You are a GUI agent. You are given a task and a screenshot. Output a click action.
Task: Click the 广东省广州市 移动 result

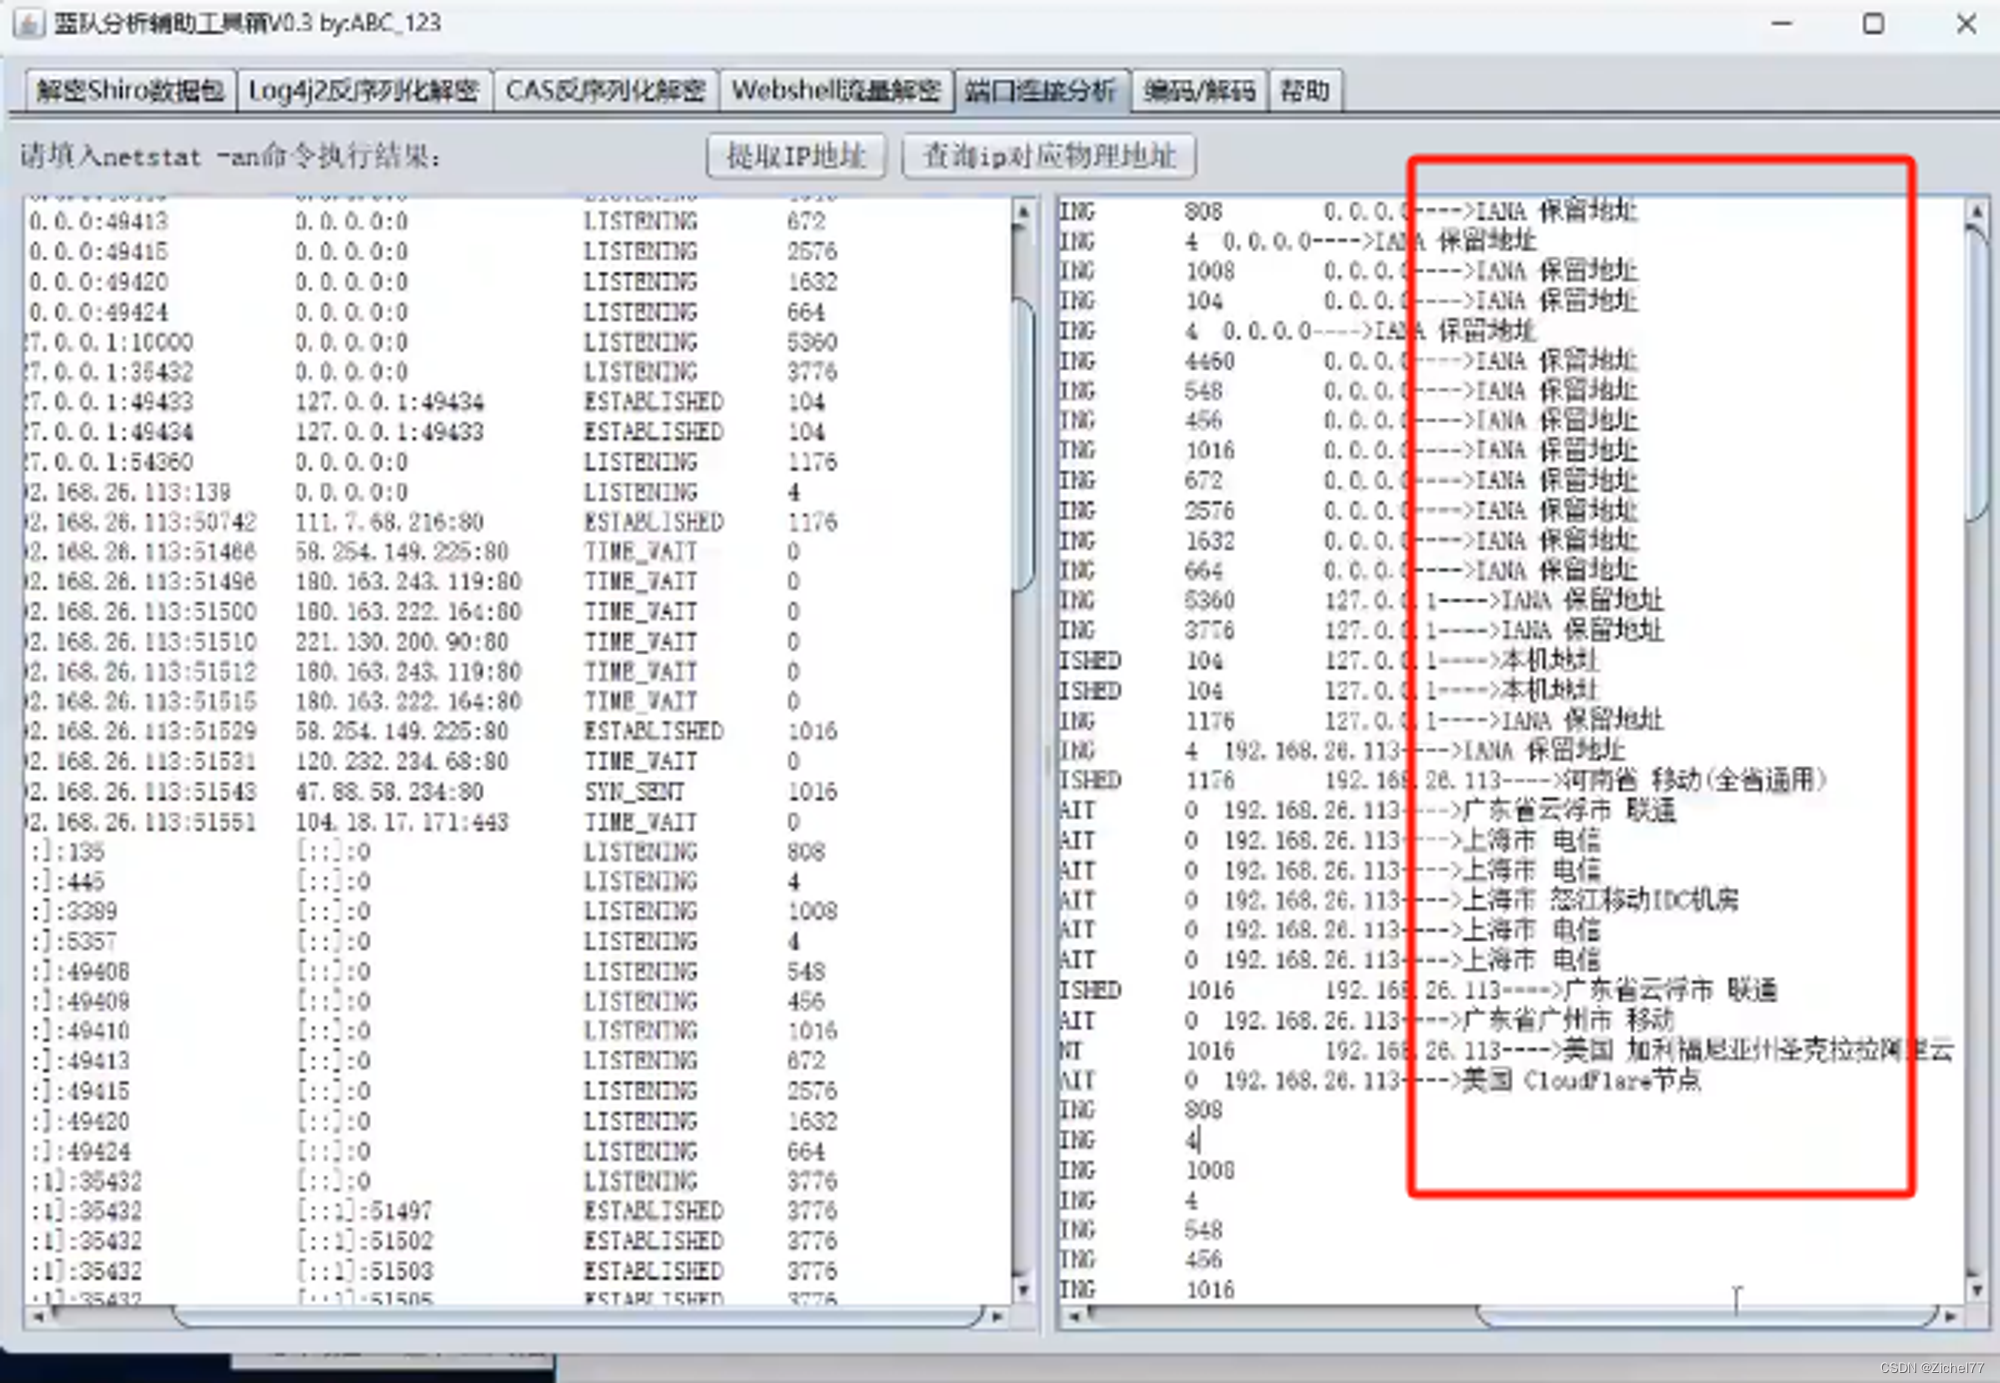pos(1568,1020)
